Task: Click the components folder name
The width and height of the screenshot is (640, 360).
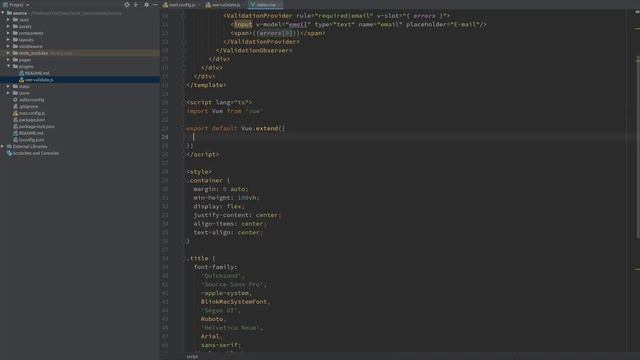Action: pyautogui.click(x=31, y=33)
